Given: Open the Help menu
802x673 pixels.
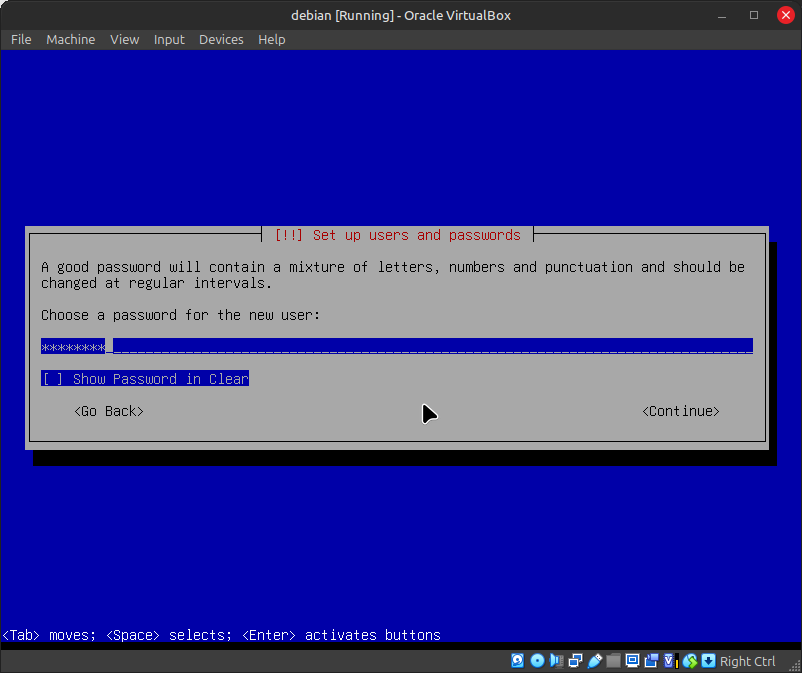Looking at the screenshot, I should click(x=272, y=39).
